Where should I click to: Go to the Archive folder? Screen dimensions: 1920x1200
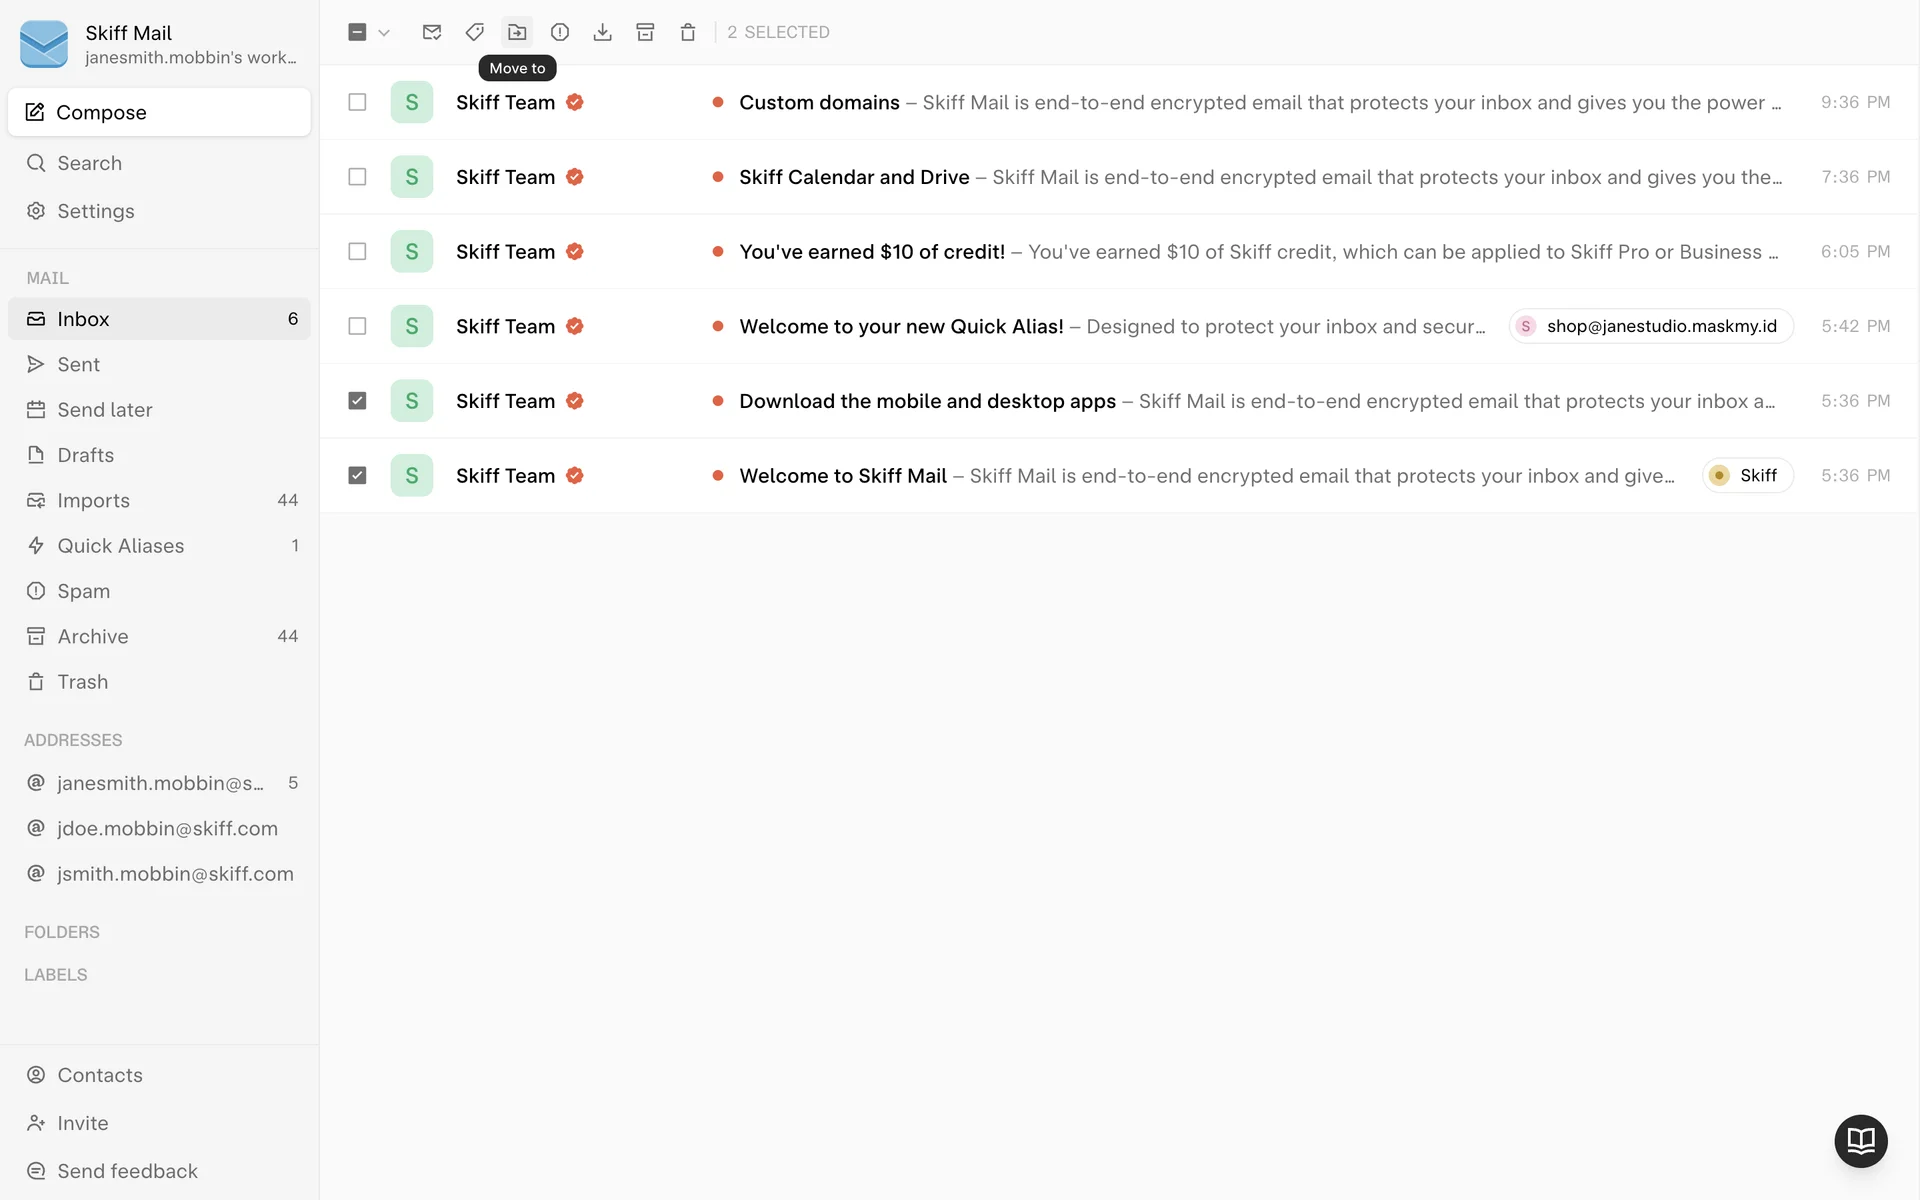click(x=93, y=636)
